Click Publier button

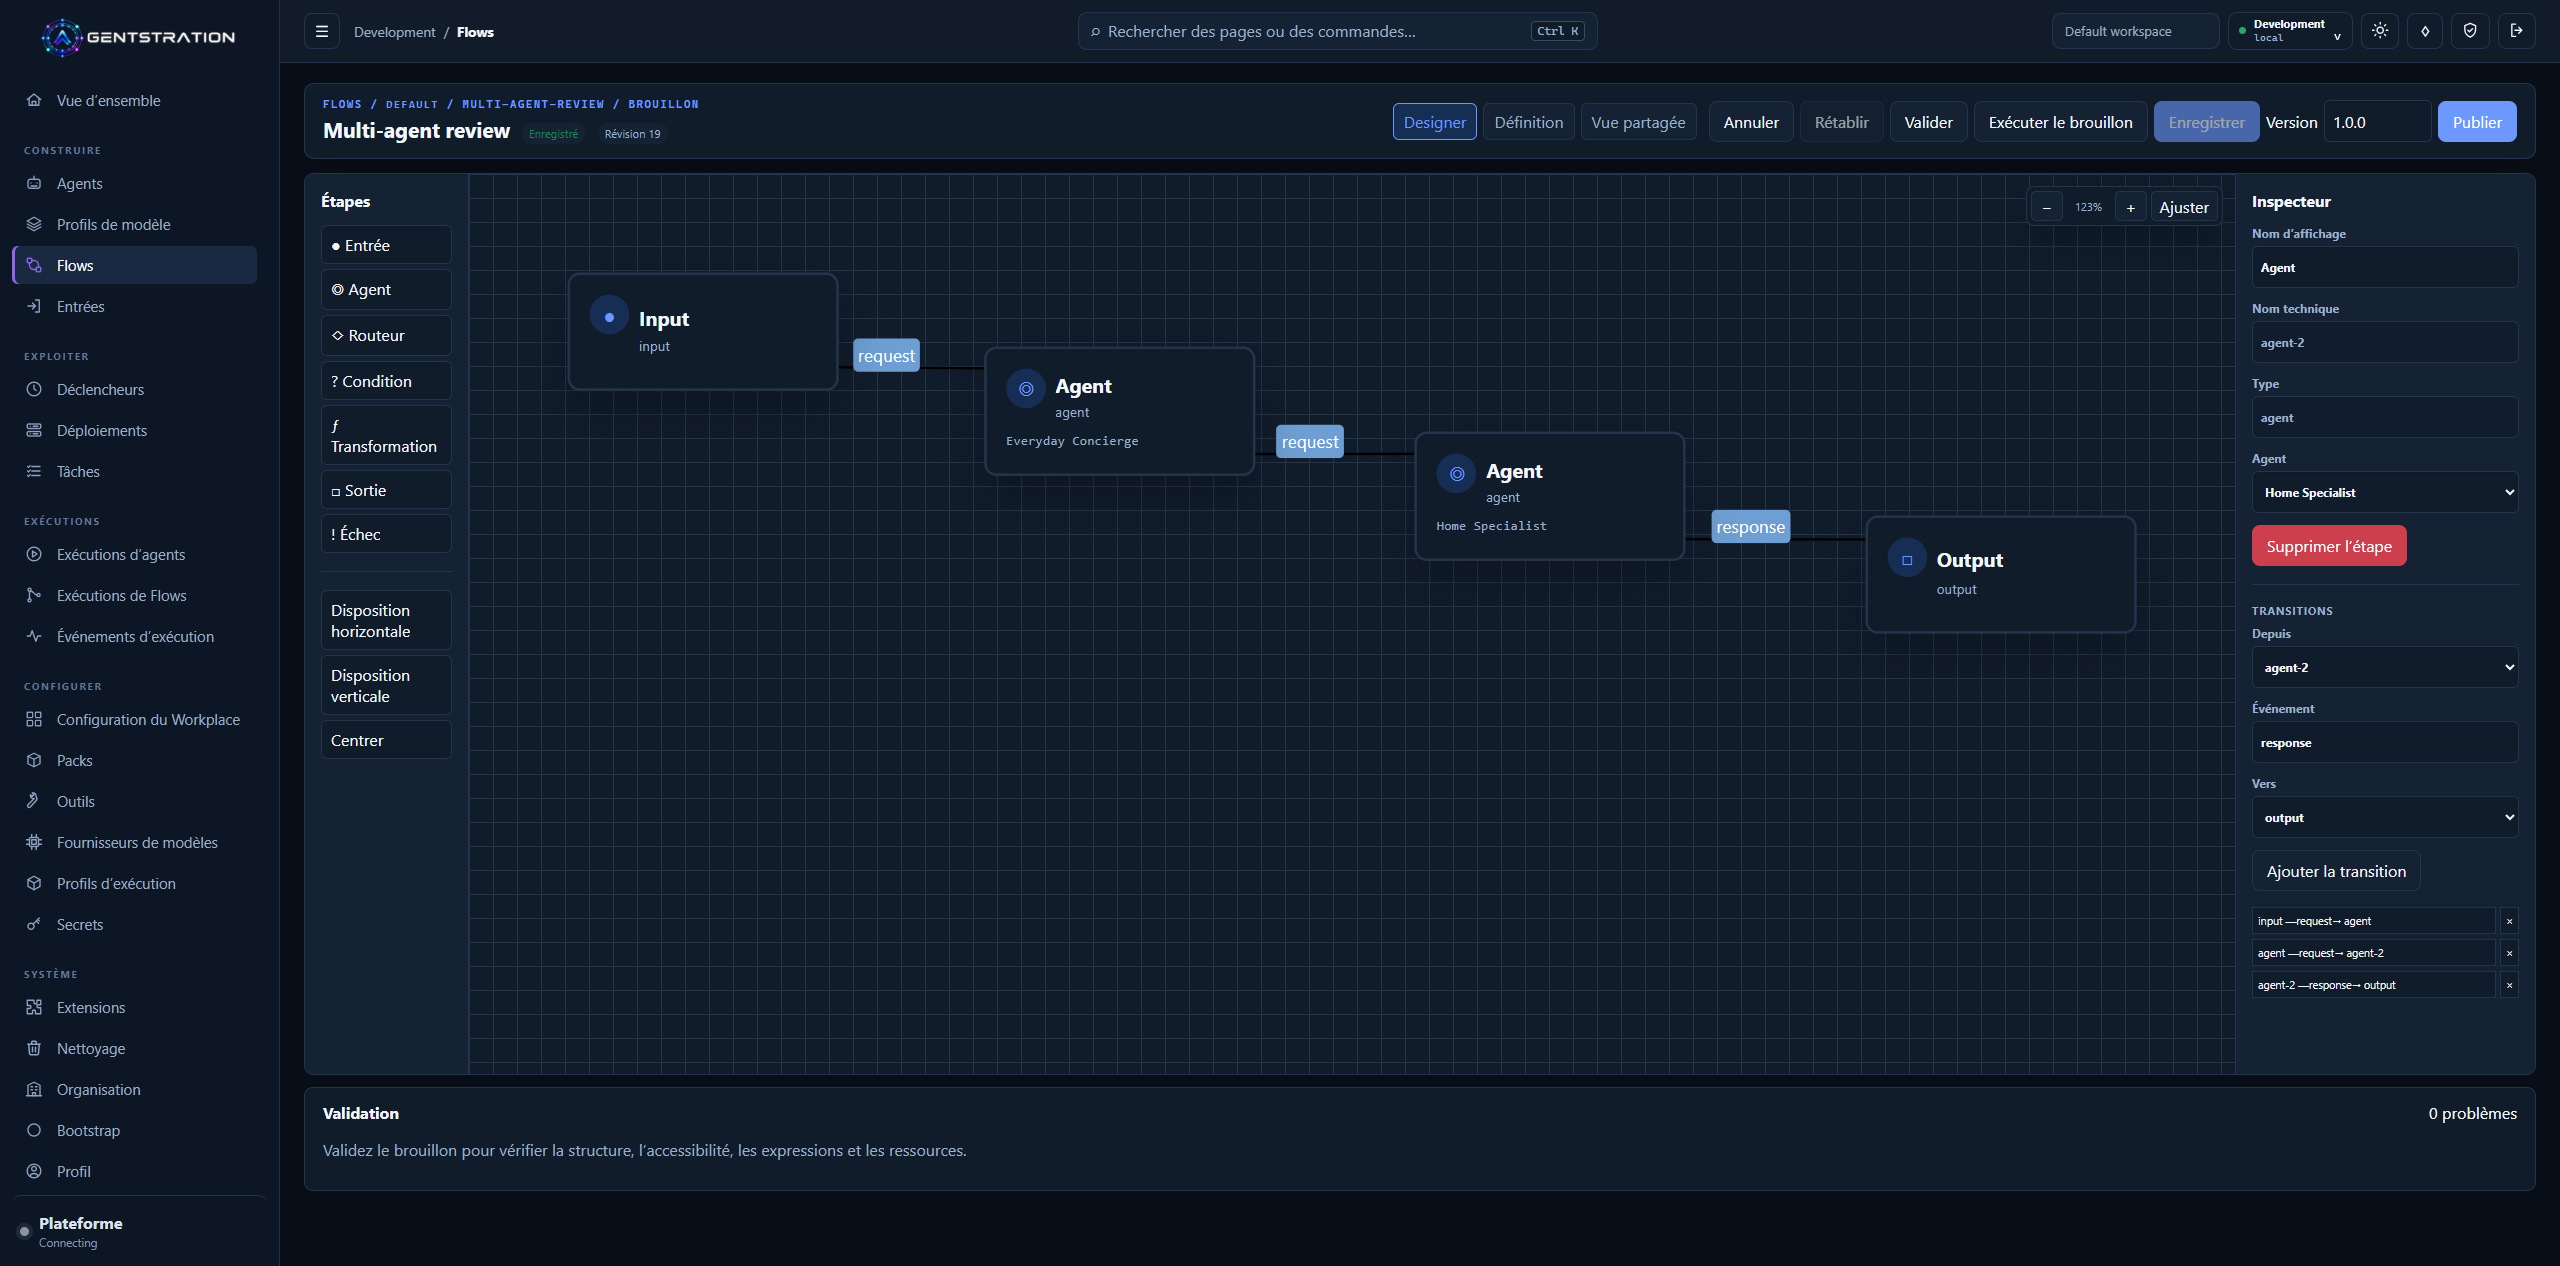[x=2476, y=122]
